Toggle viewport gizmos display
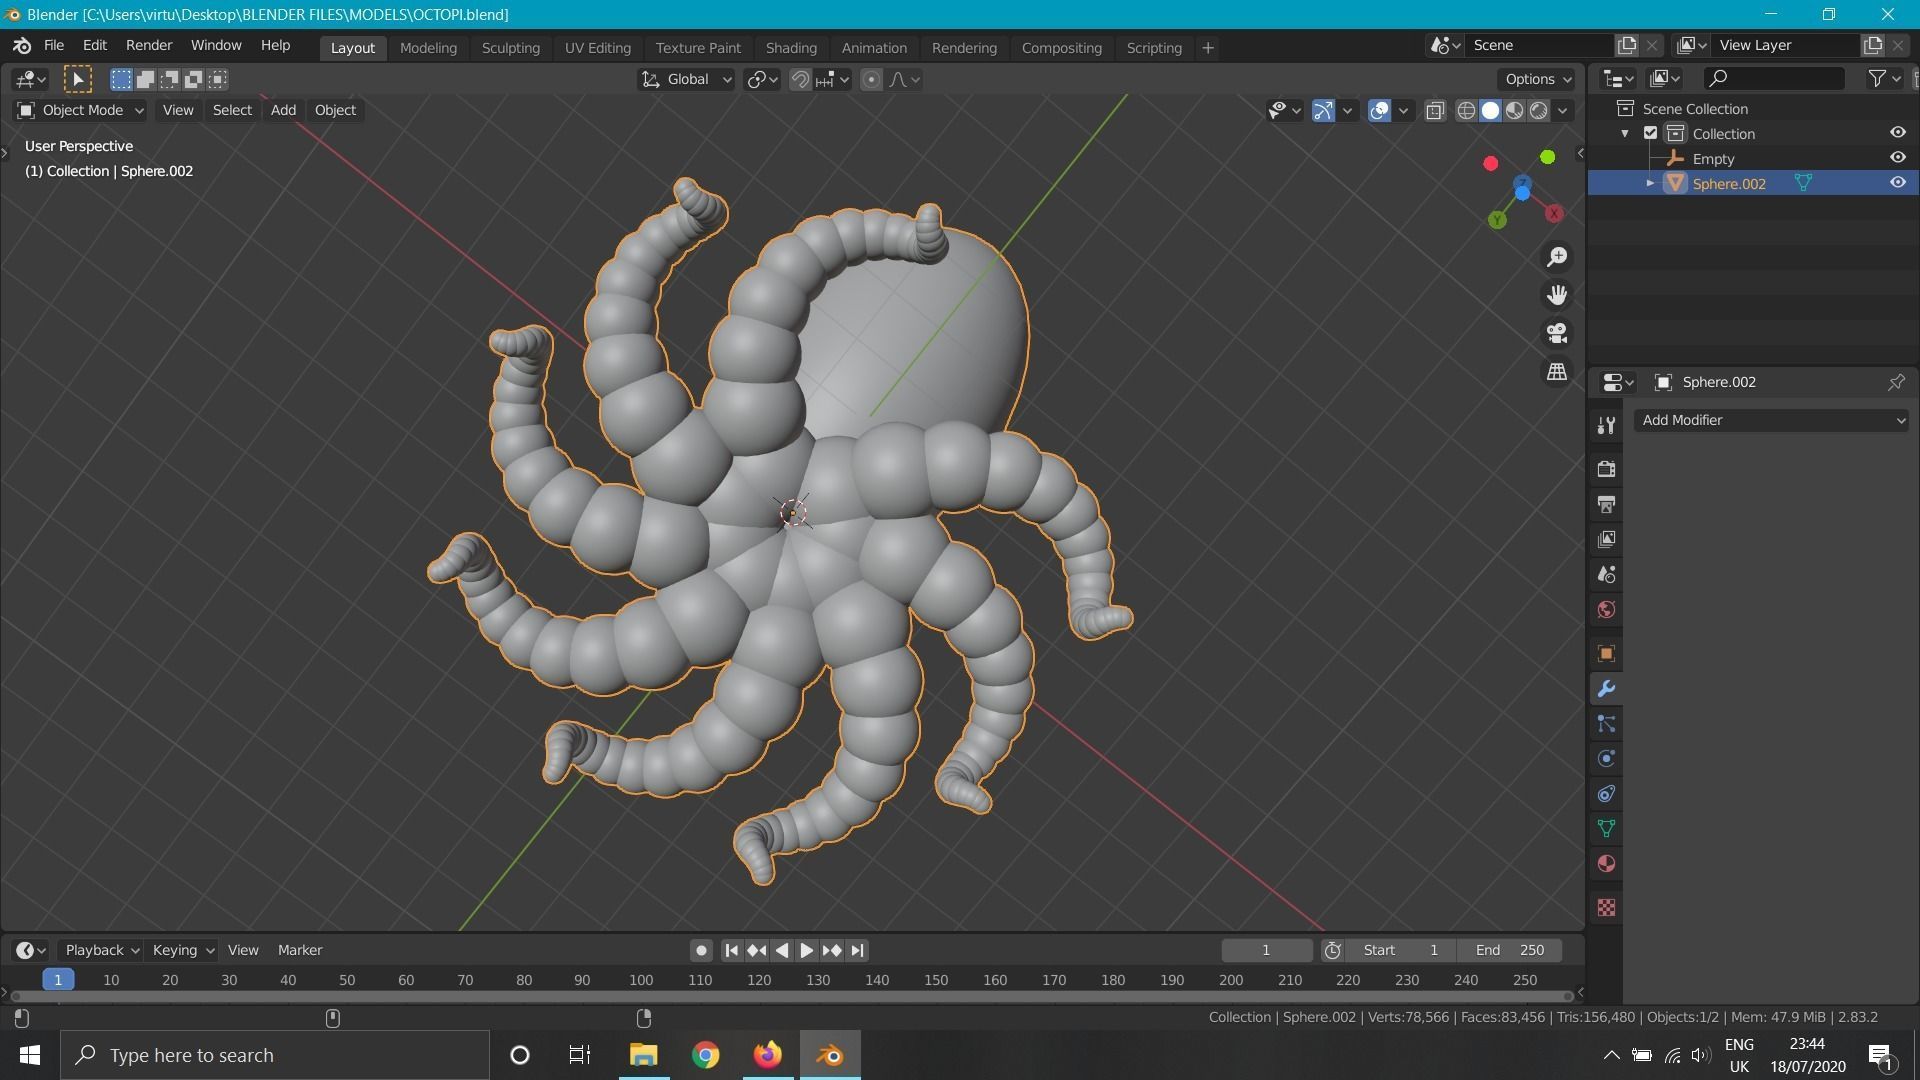This screenshot has width=1920, height=1080. click(1323, 111)
